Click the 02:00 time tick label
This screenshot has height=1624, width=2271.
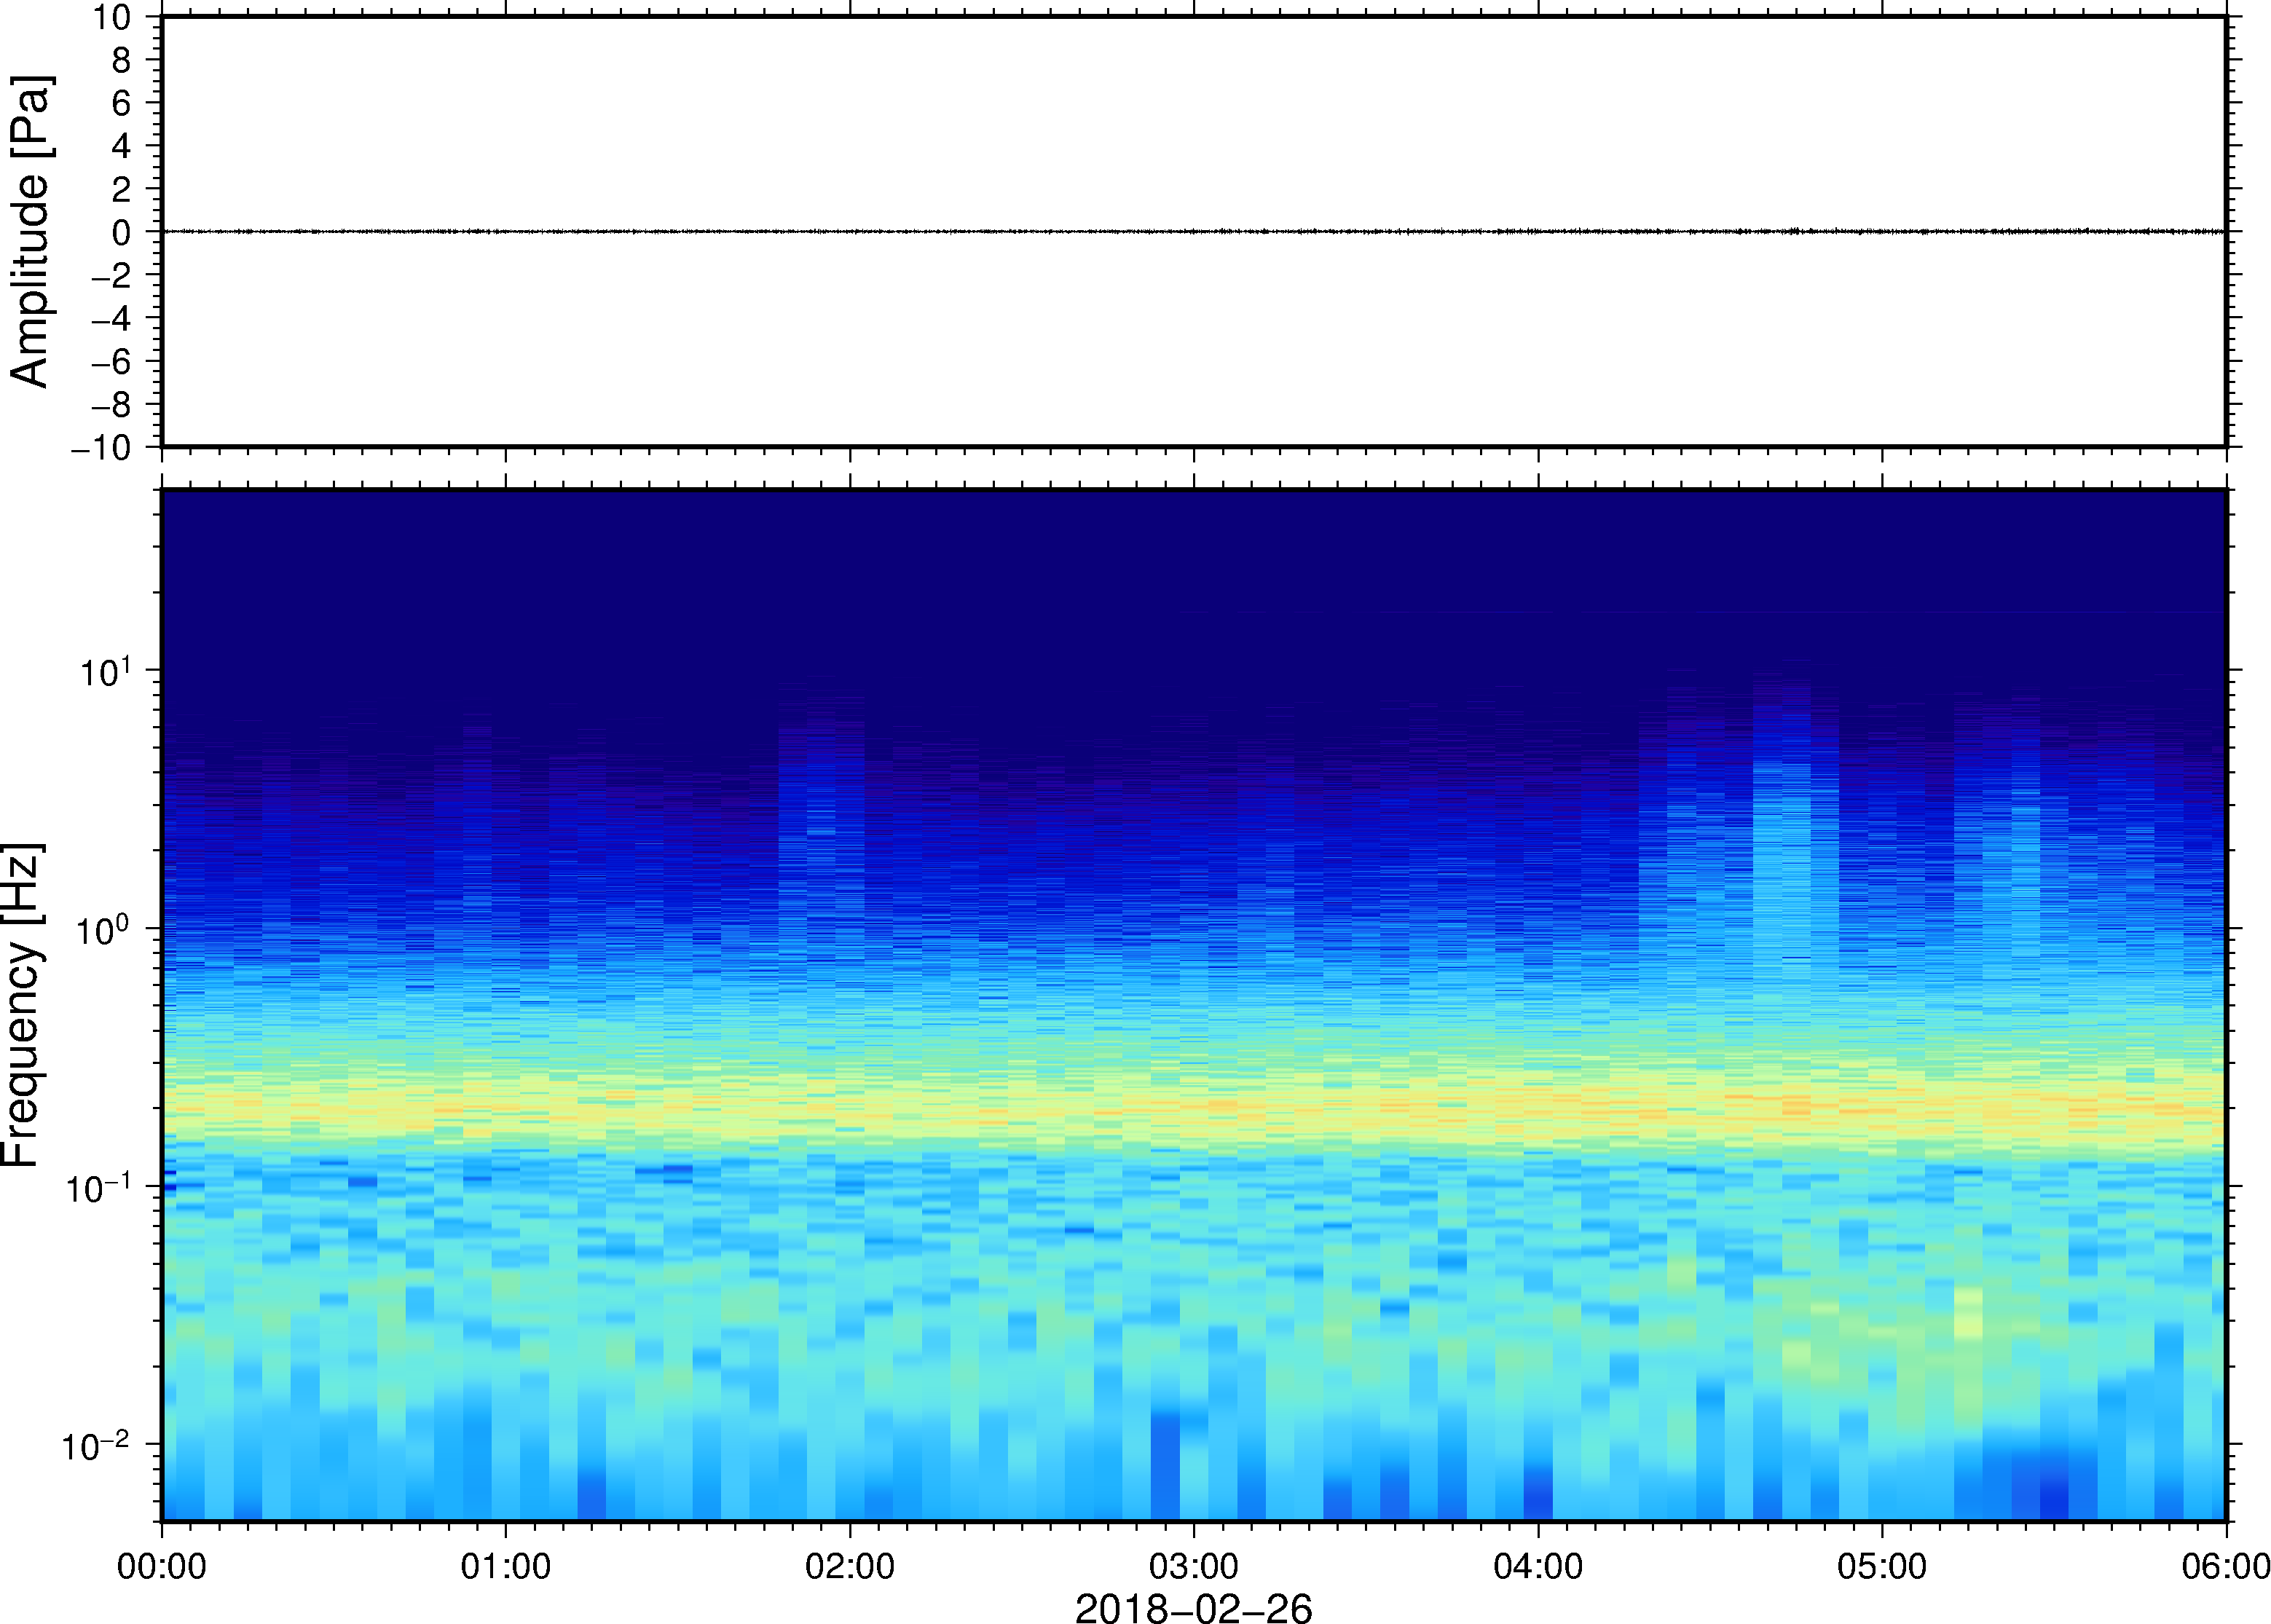tap(850, 1566)
